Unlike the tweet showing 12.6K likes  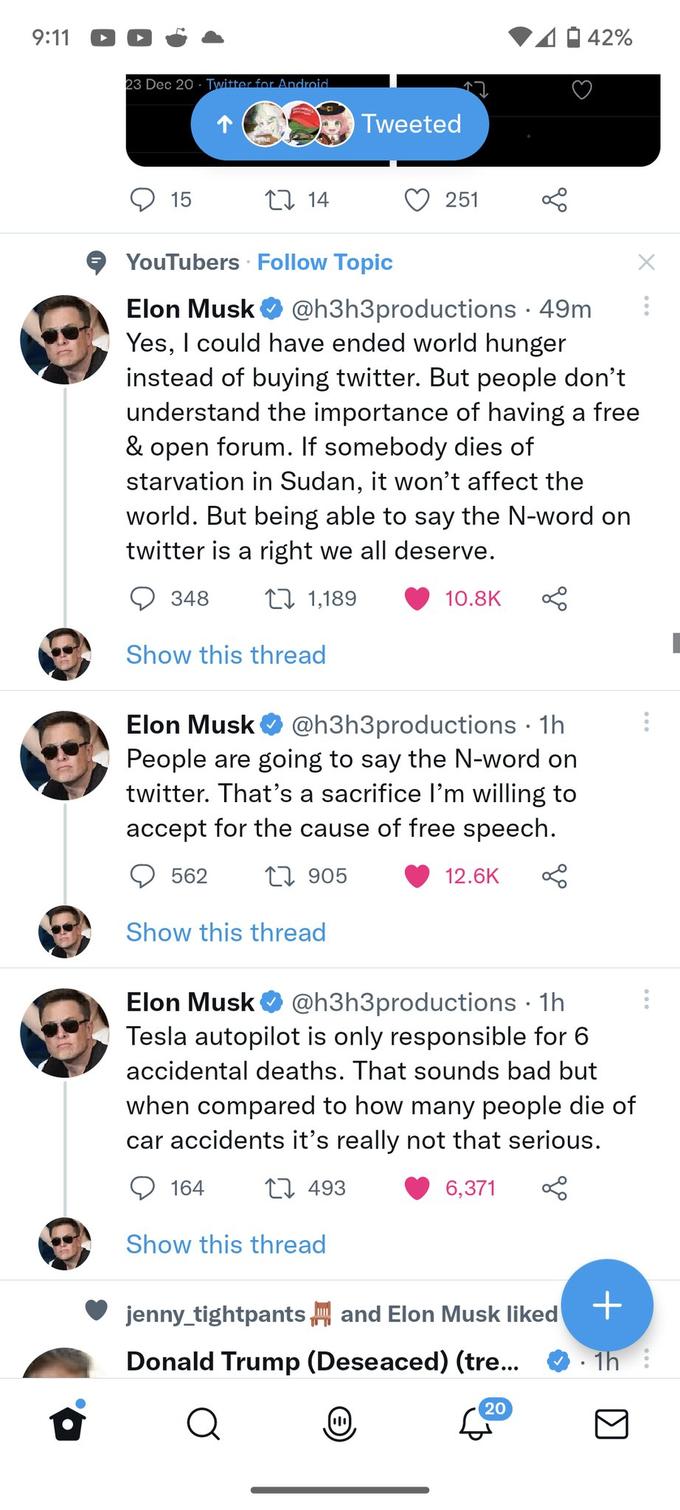(417, 876)
